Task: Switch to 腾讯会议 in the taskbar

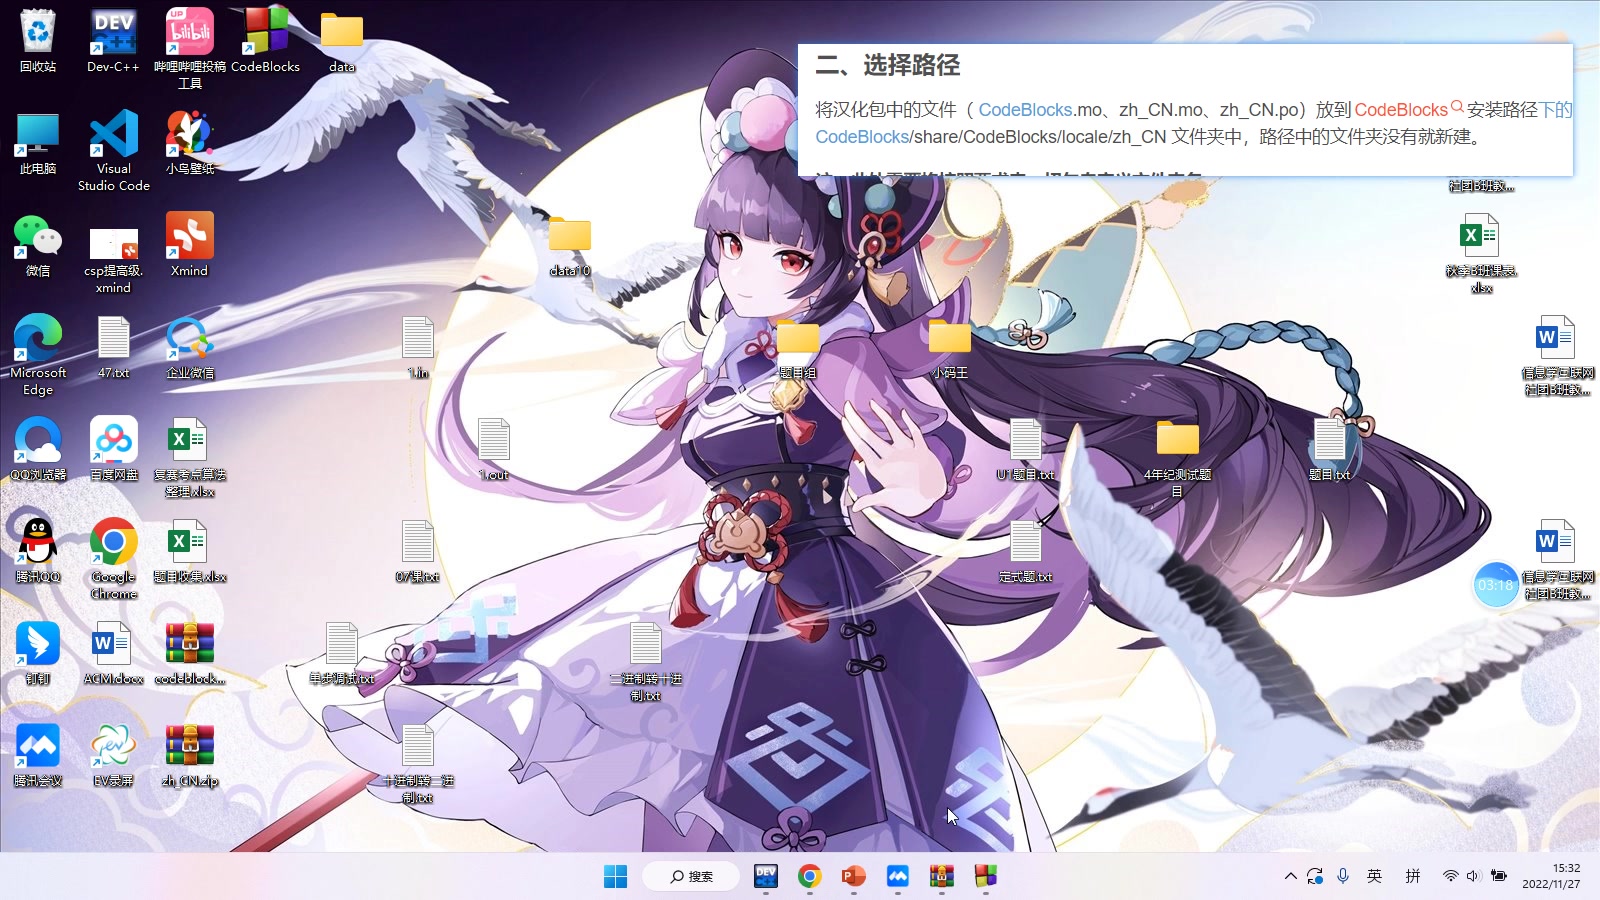Action: [898, 877]
